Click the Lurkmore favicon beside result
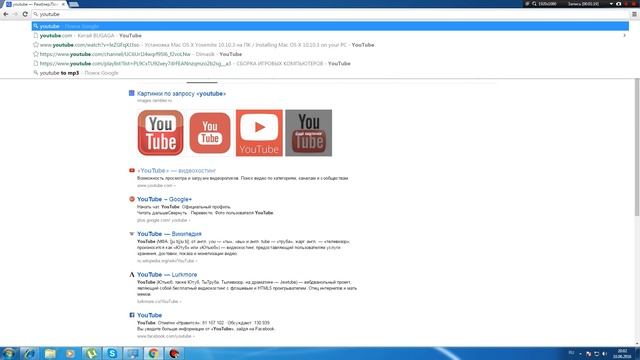The height and width of the screenshot is (360, 640). pos(132,275)
